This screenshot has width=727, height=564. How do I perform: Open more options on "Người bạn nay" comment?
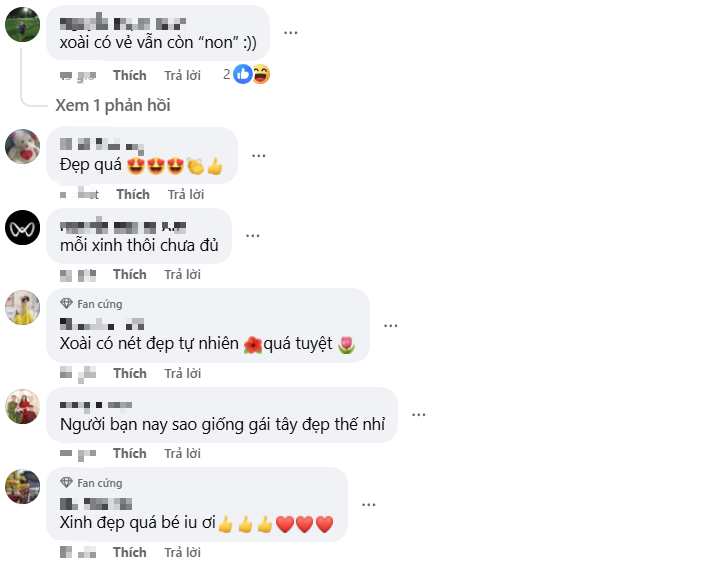(419, 415)
